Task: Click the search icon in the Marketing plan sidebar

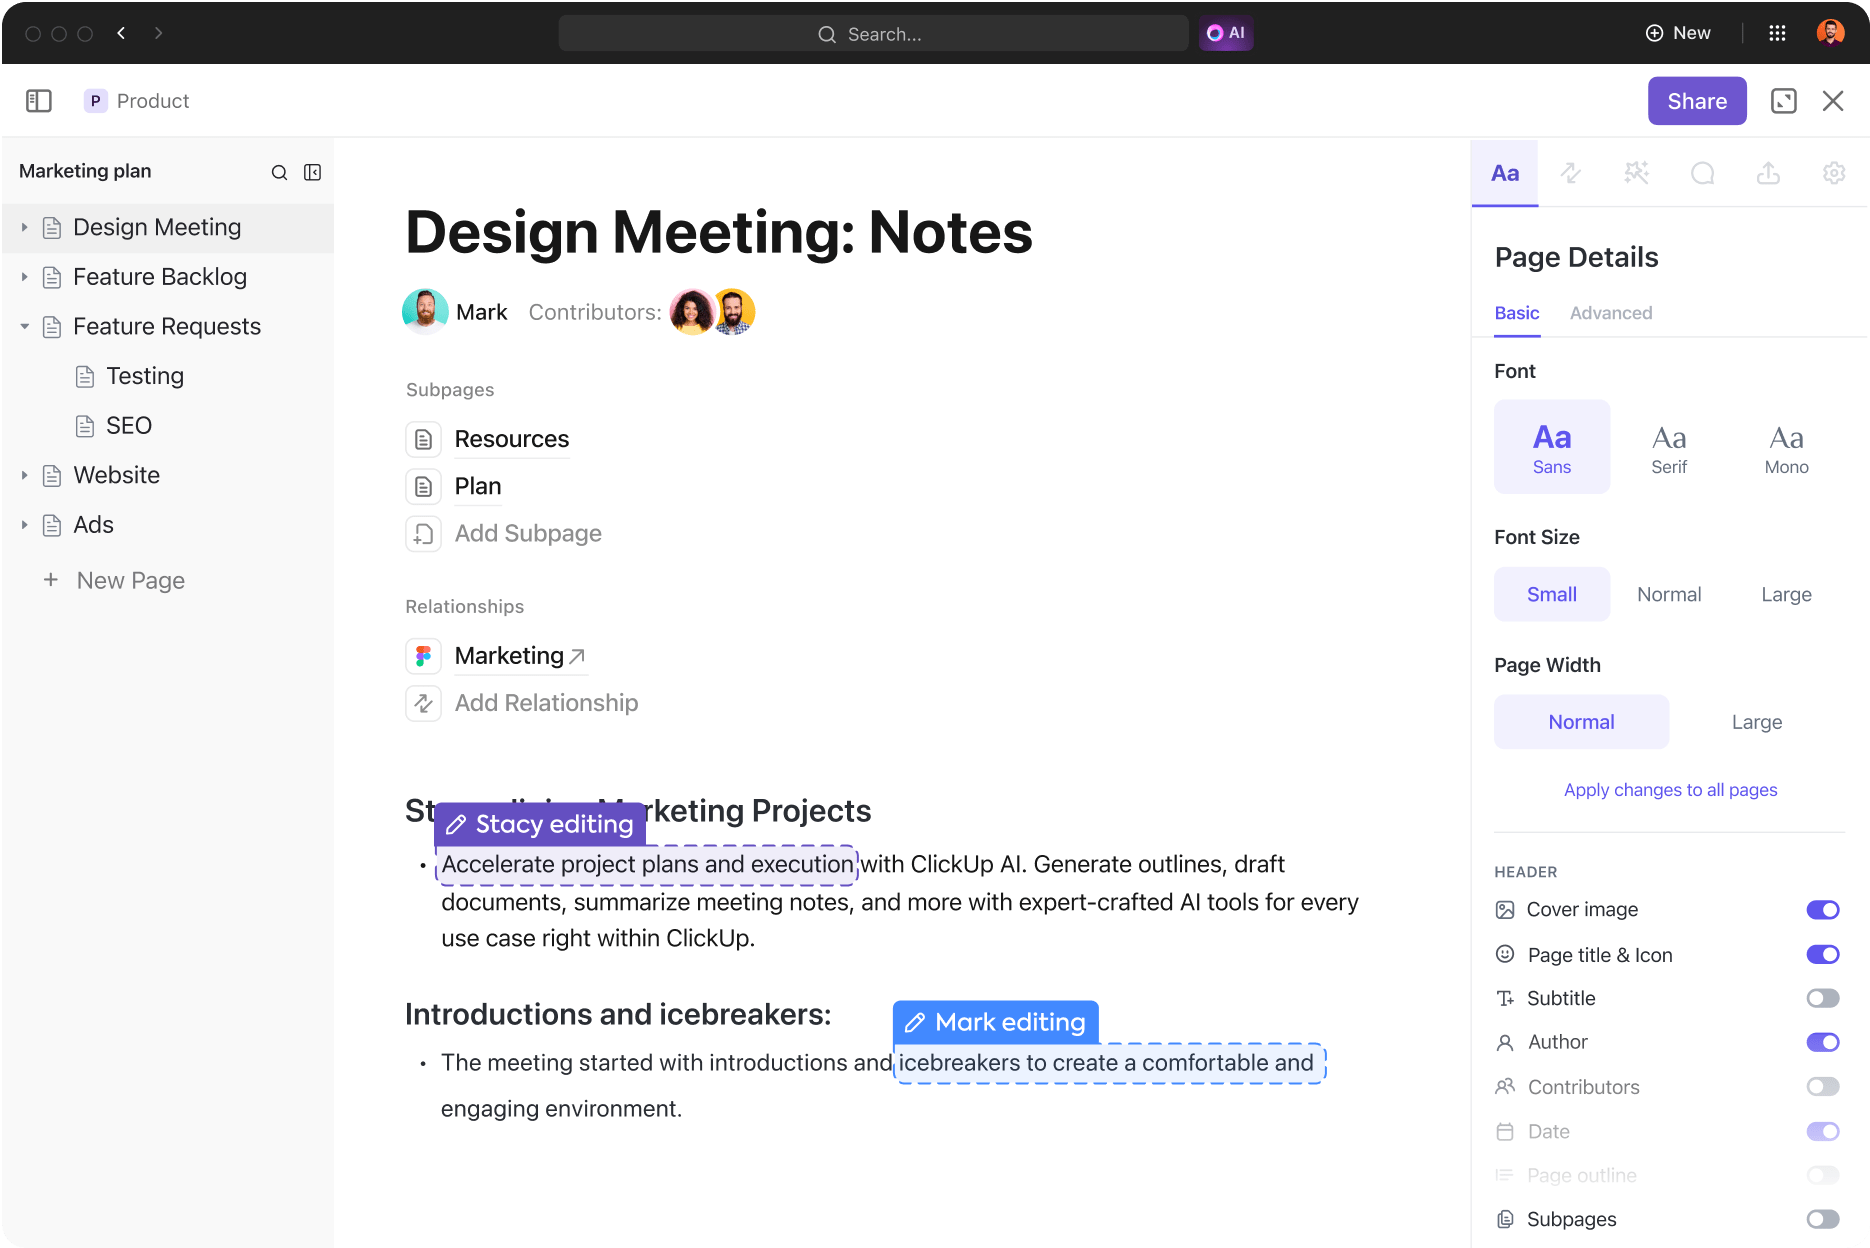Action: tap(279, 171)
